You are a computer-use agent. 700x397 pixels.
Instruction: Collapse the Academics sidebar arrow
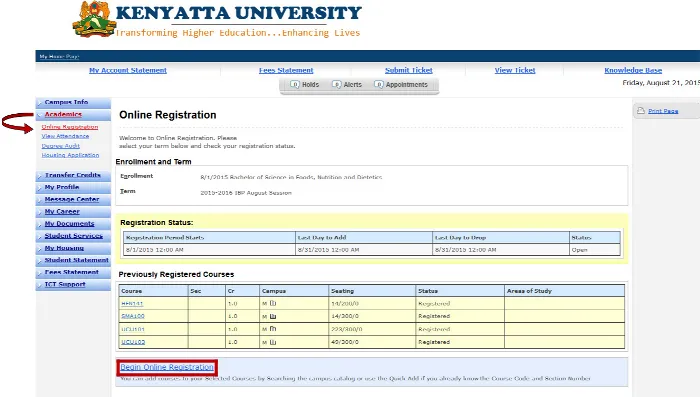point(40,115)
